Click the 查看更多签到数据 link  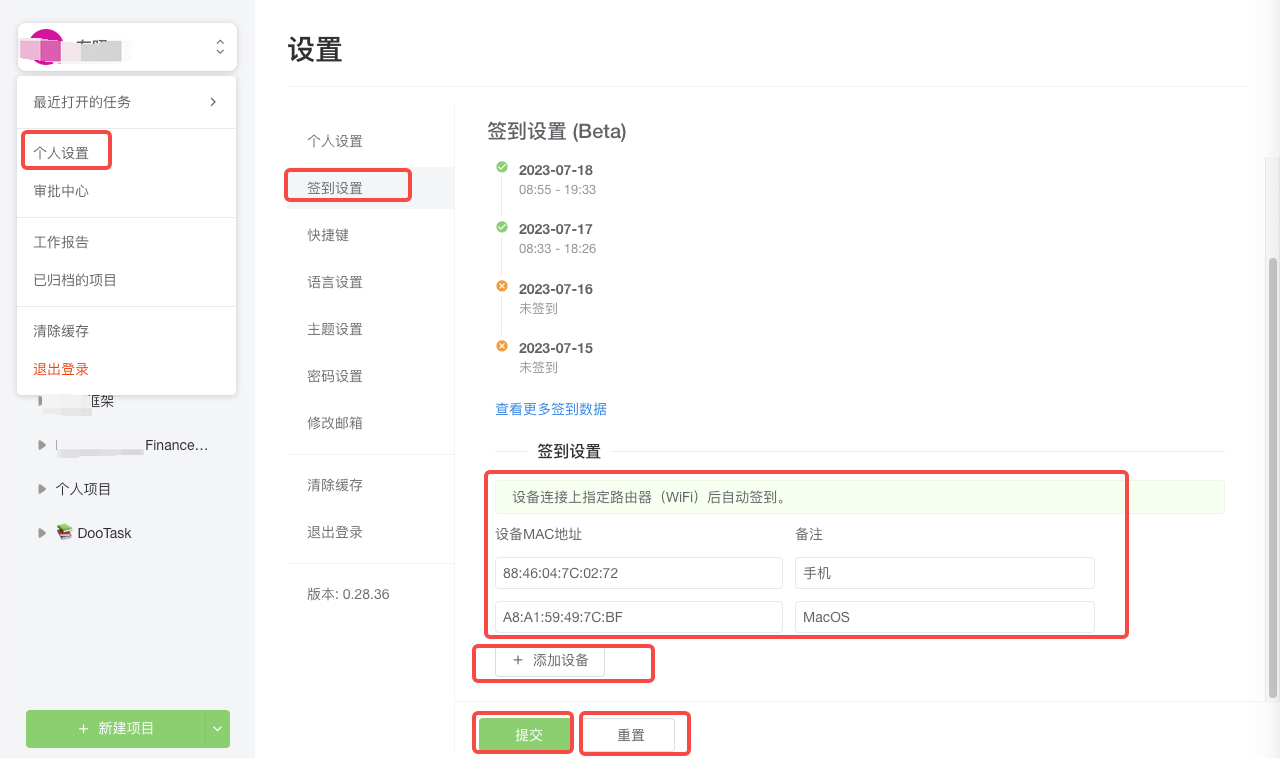click(551, 408)
